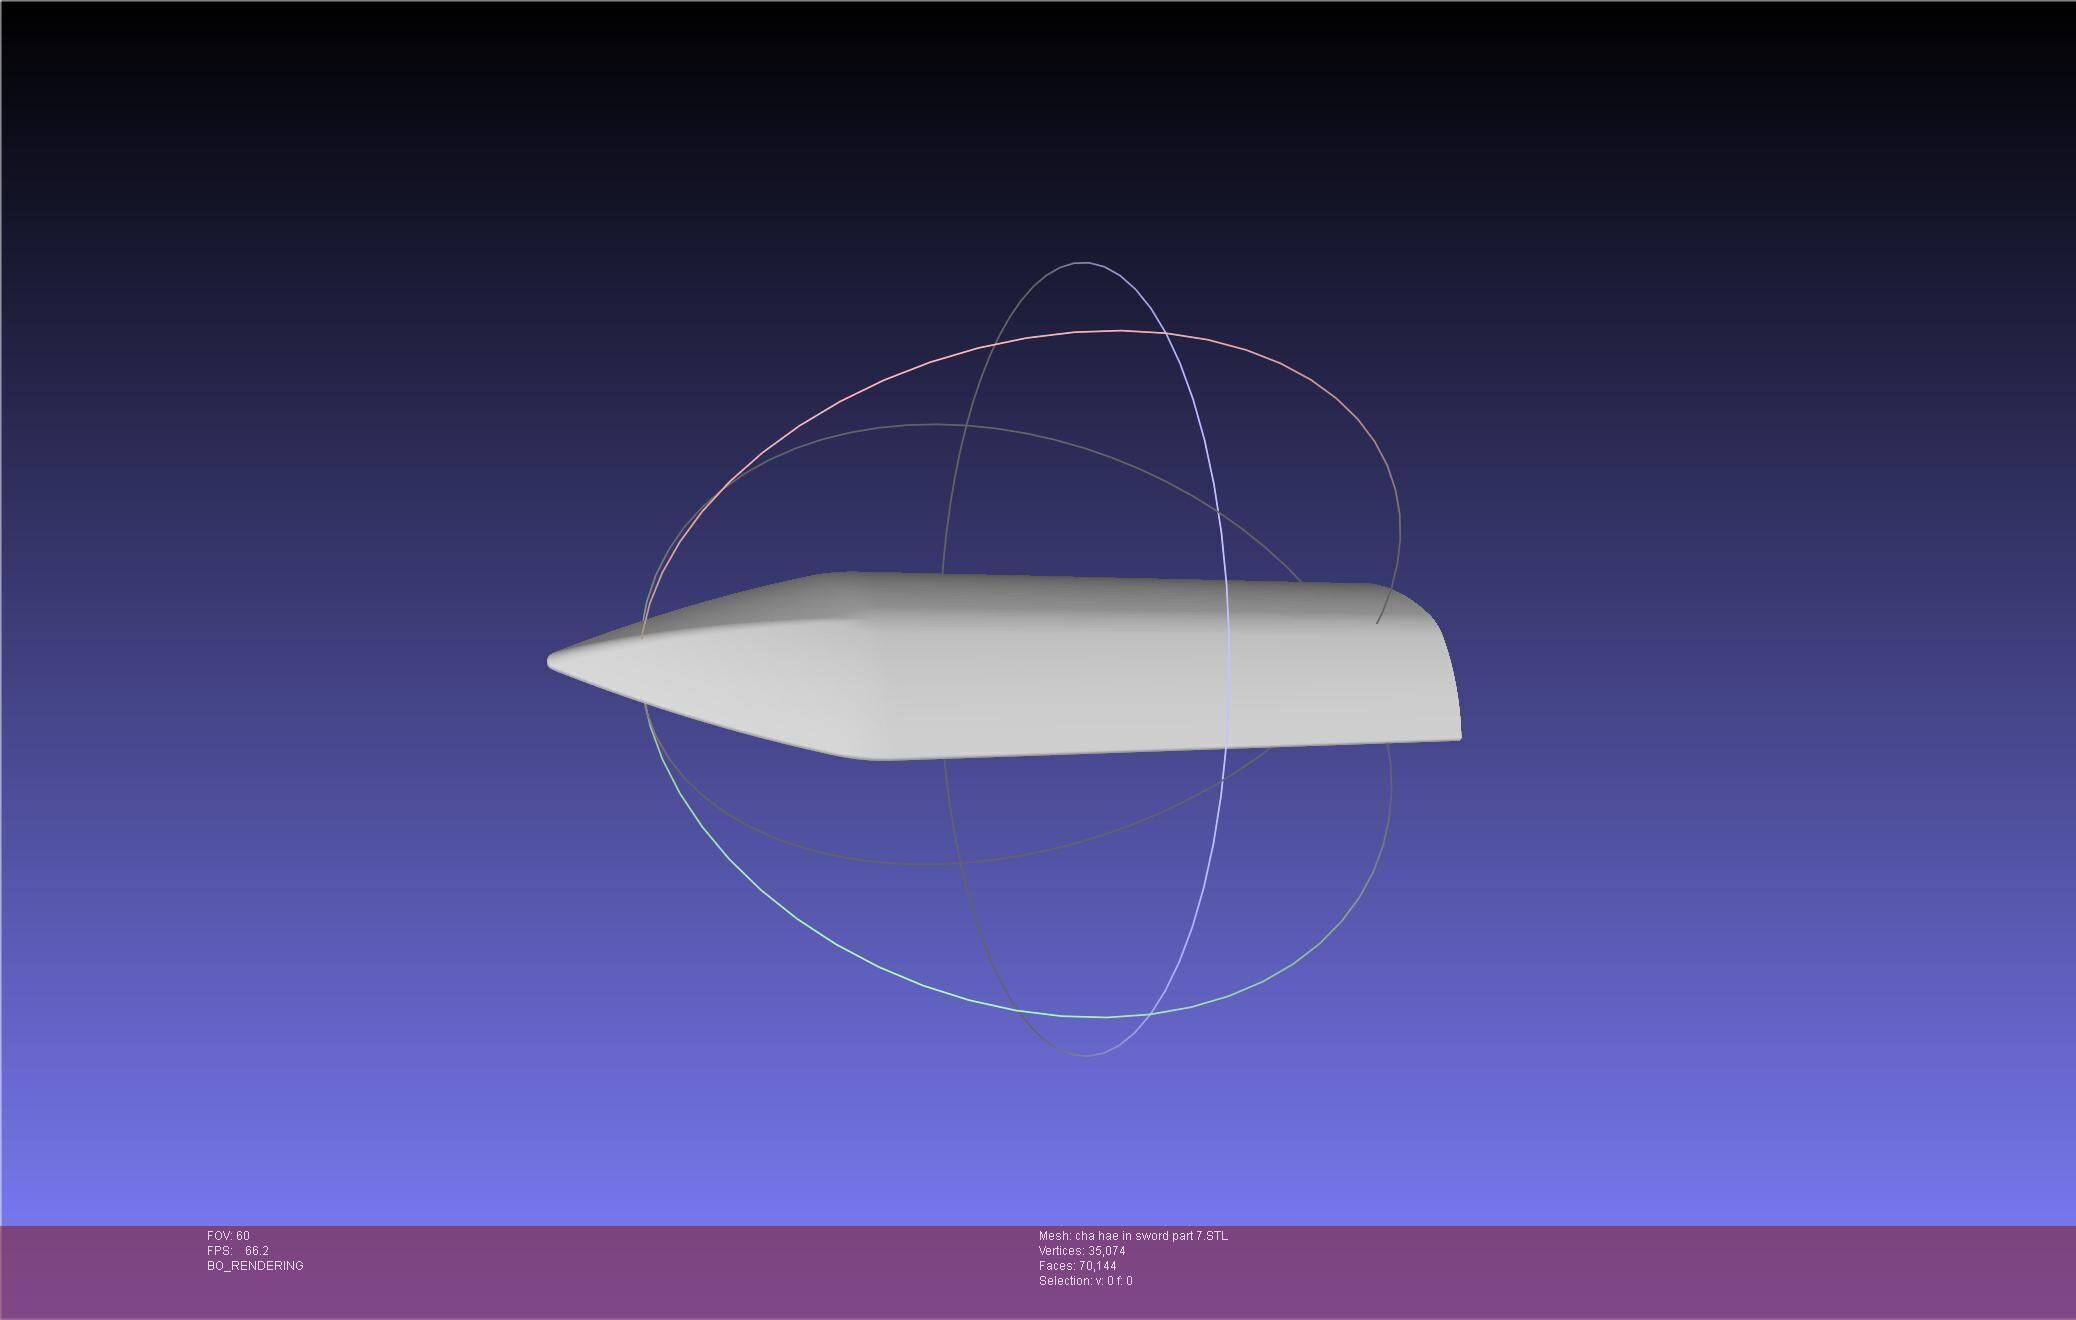Viewport: 2076px width, 1320px height.
Task: Click the Selection v: 0 f: 0 line
Action: (1085, 1281)
